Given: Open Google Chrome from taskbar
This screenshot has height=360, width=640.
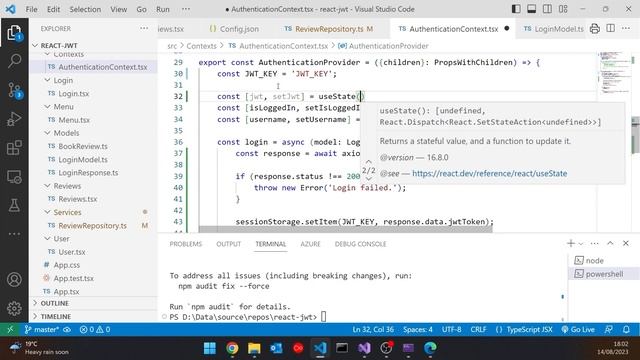Looking at the screenshot, I should 232,348.
